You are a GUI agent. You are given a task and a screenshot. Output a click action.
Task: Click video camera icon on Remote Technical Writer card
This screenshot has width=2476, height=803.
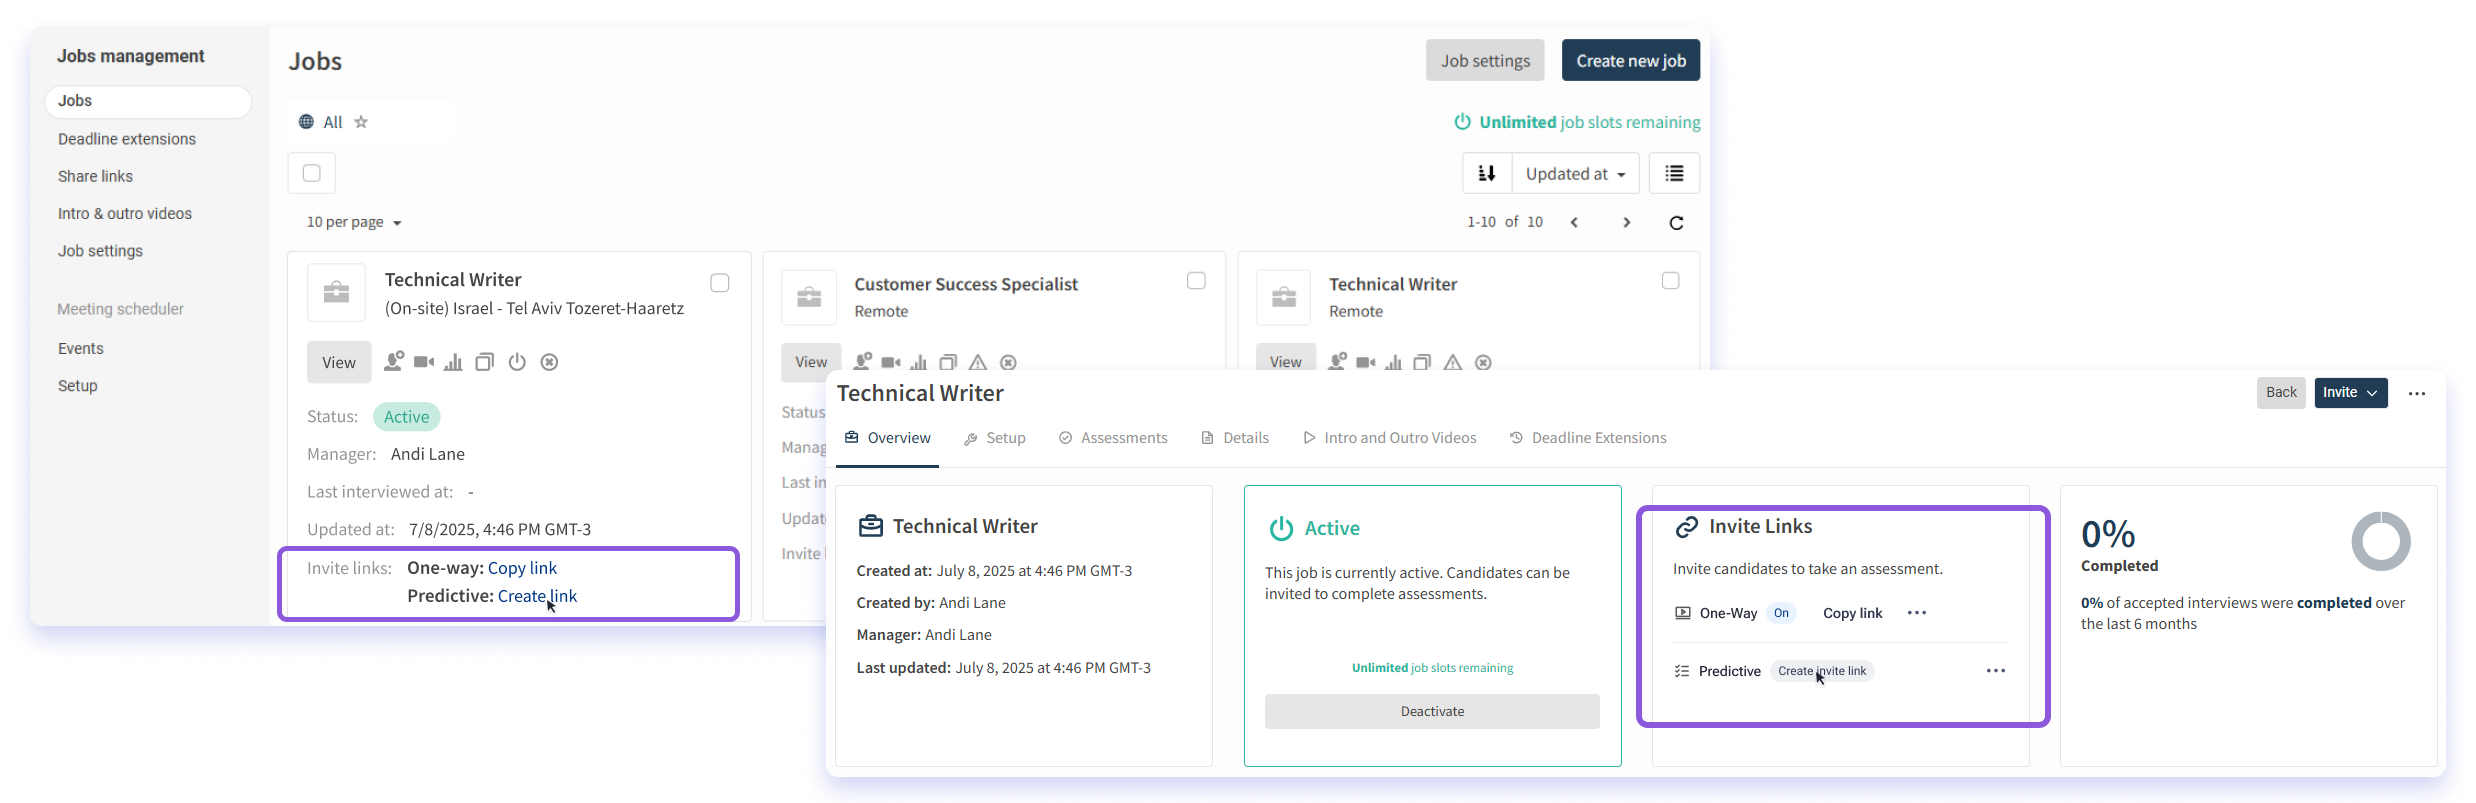[x=1365, y=362]
